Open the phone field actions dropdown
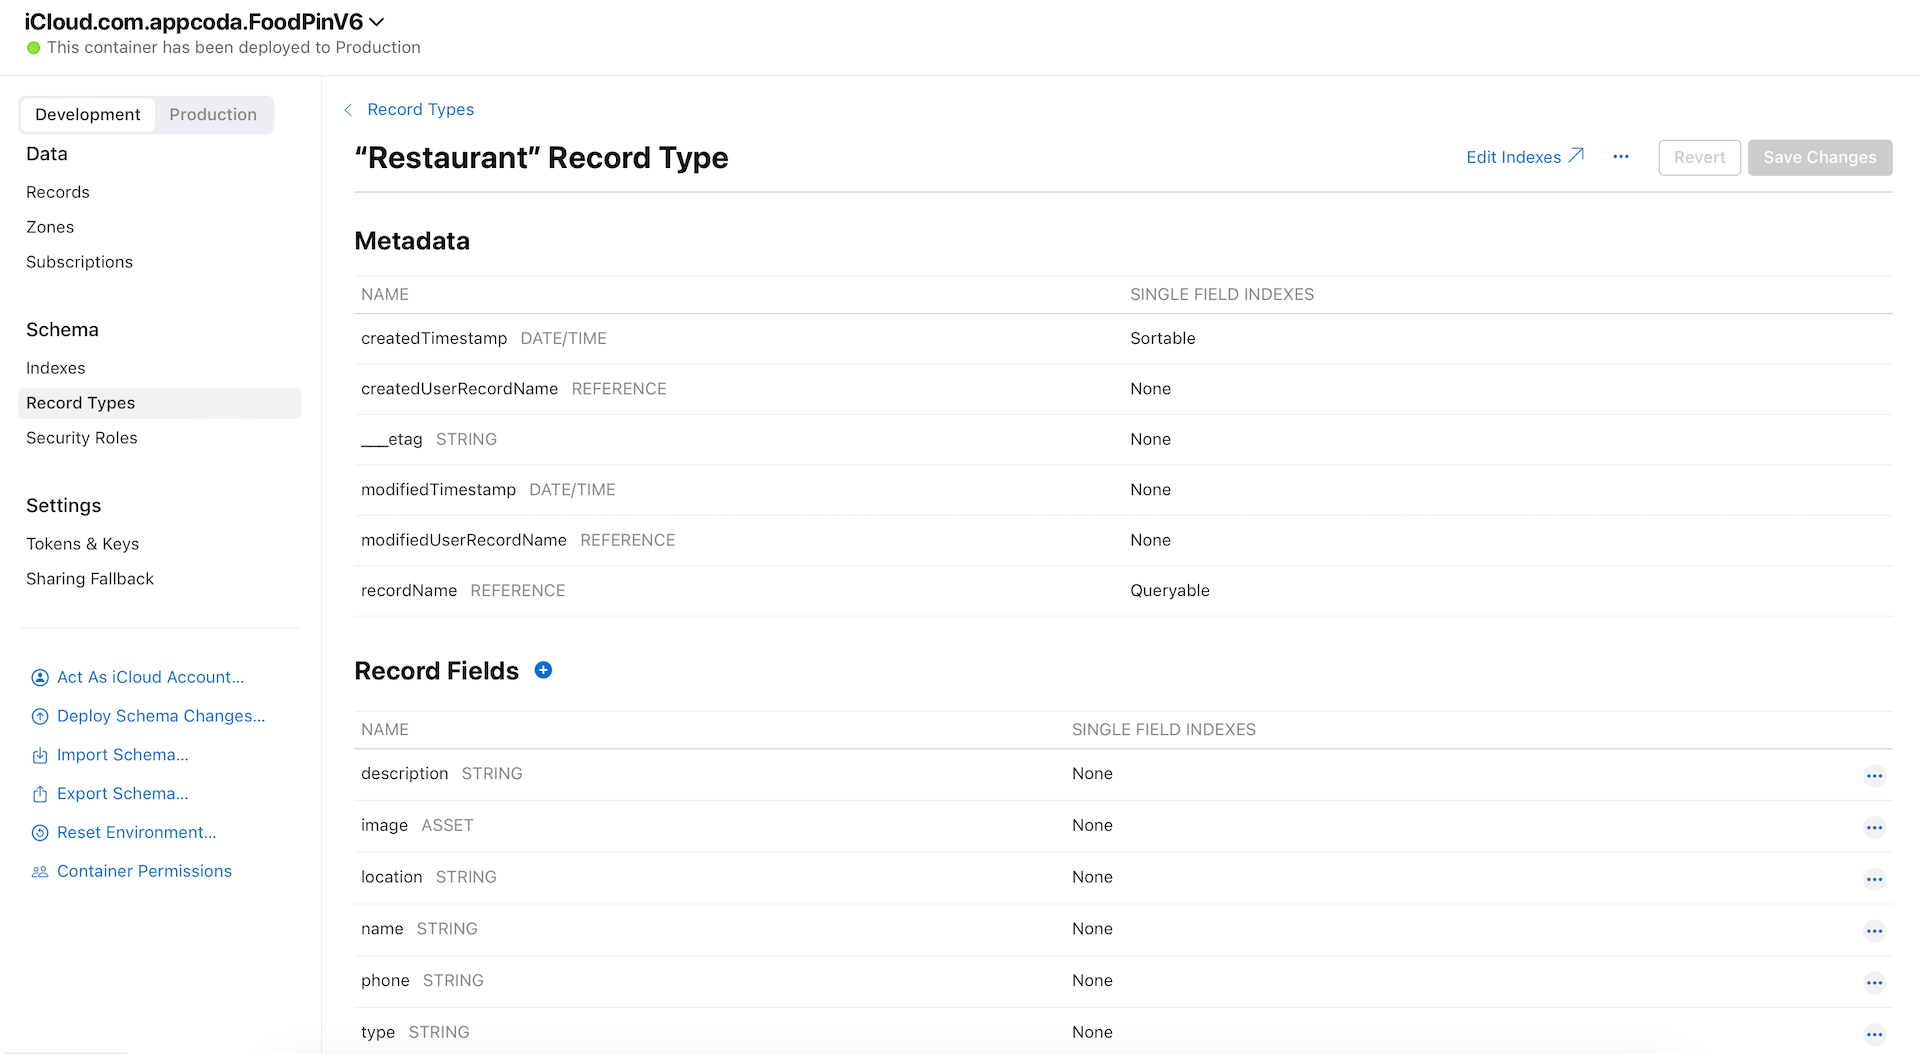This screenshot has width=1920, height=1054. (1874, 982)
